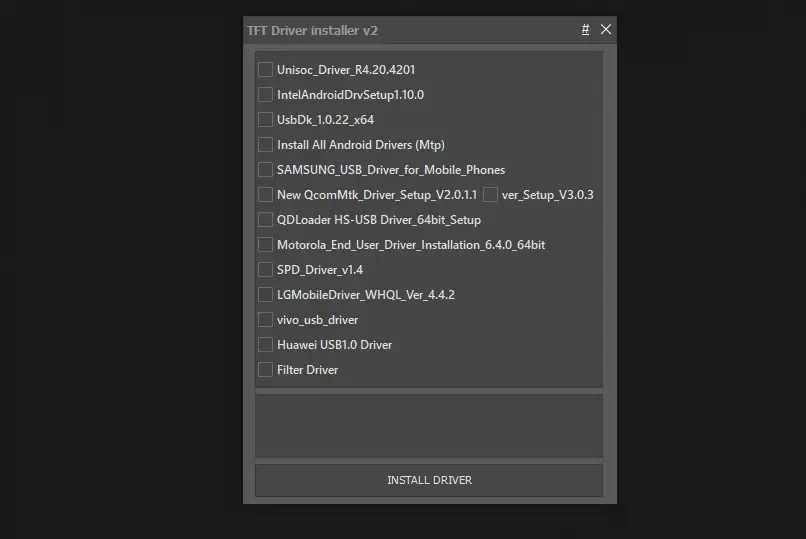Click the vivo_usb_driver label text
Screen dimensions: 806x539
[318, 320]
